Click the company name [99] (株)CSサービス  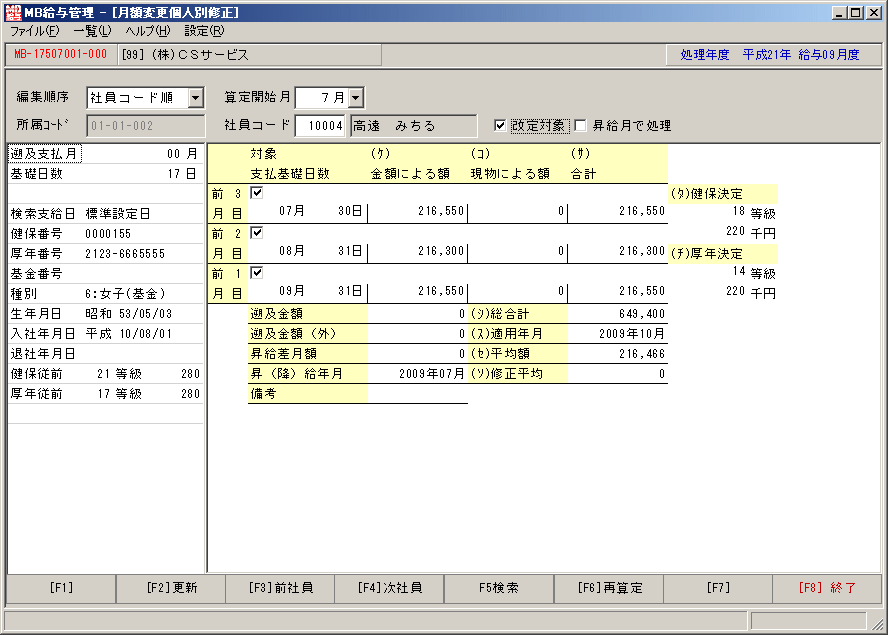(x=185, y=54)
